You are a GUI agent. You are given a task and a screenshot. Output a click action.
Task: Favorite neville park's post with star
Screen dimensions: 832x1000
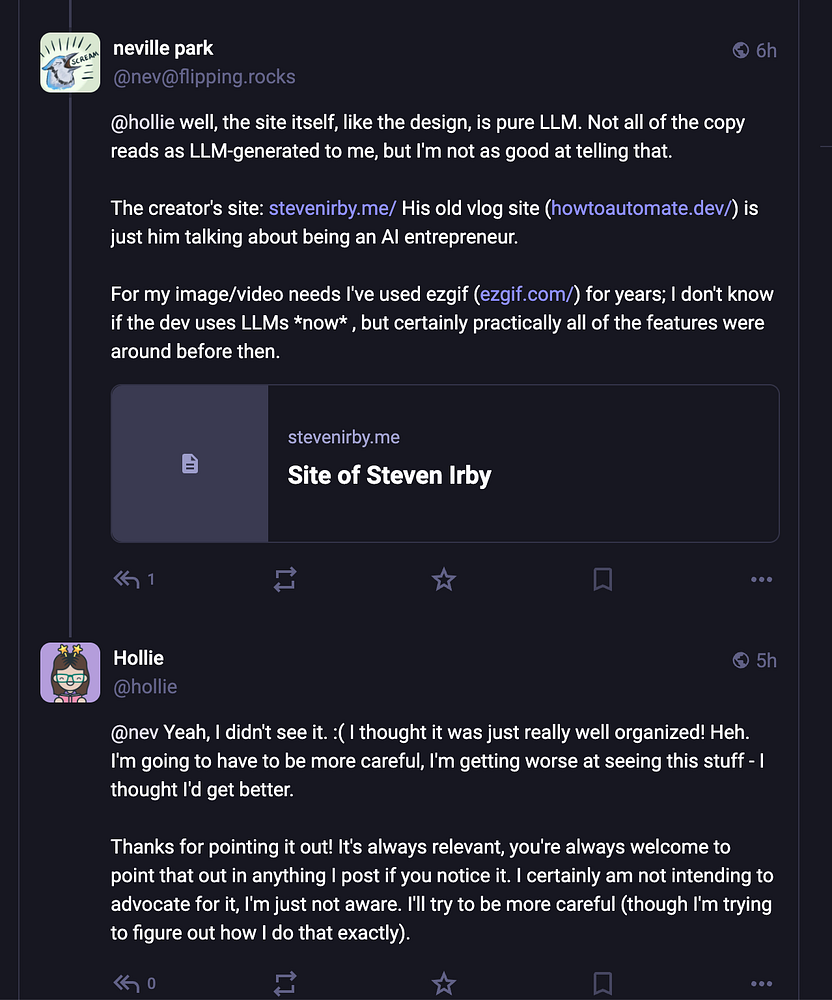click(444, 579)
